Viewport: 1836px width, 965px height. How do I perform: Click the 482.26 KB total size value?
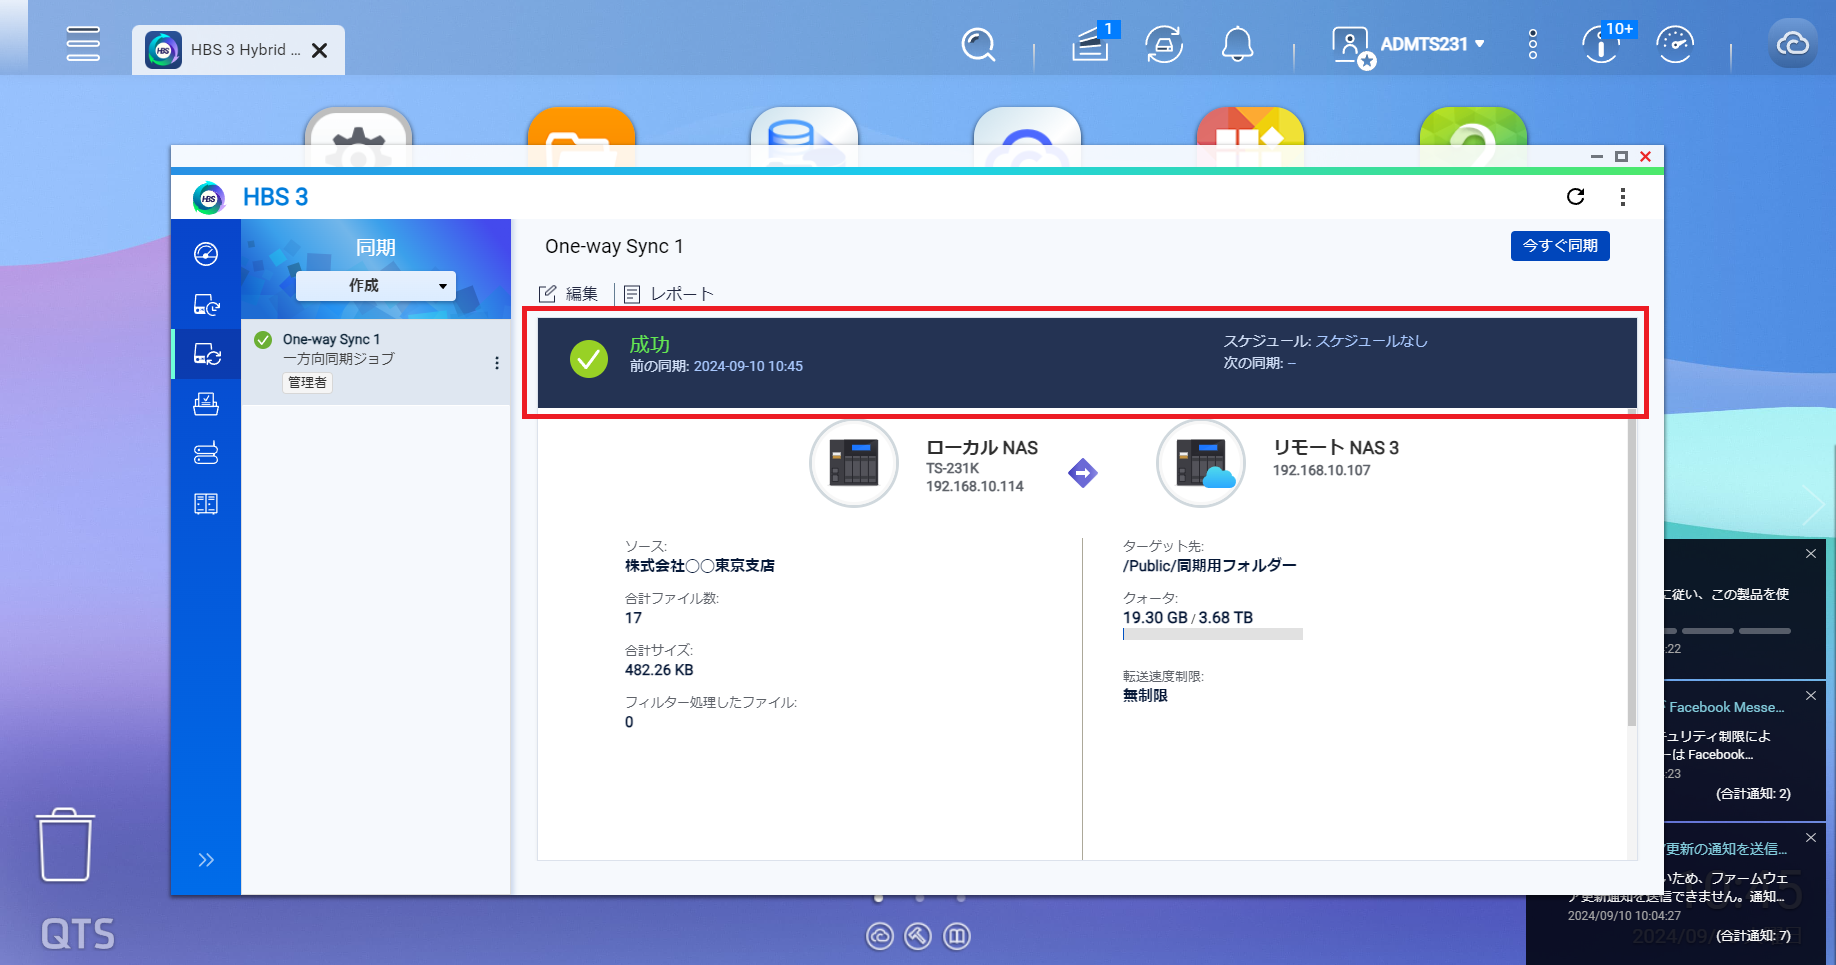(x=659, y=670)
